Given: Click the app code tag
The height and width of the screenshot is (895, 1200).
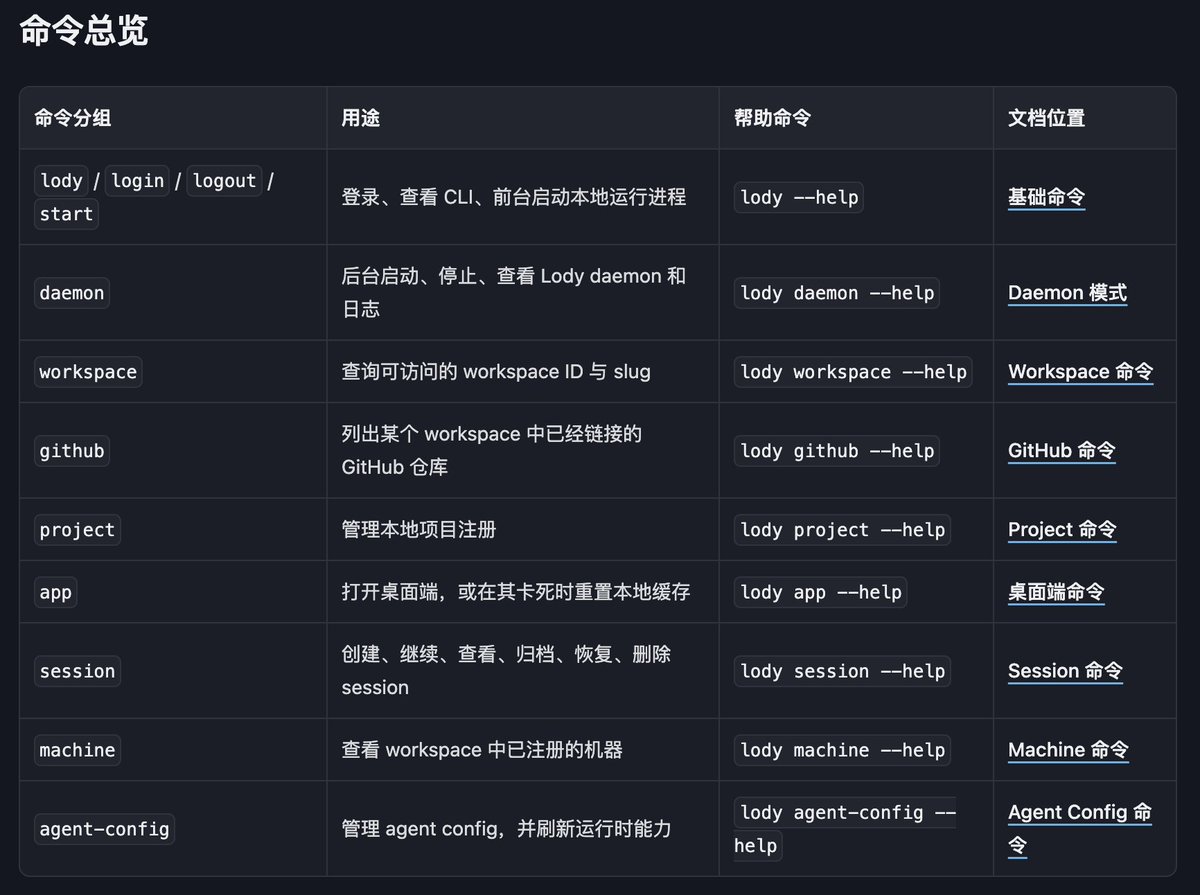Looking at the screenshot, I should pyautogui.click(x=55, y=592).
